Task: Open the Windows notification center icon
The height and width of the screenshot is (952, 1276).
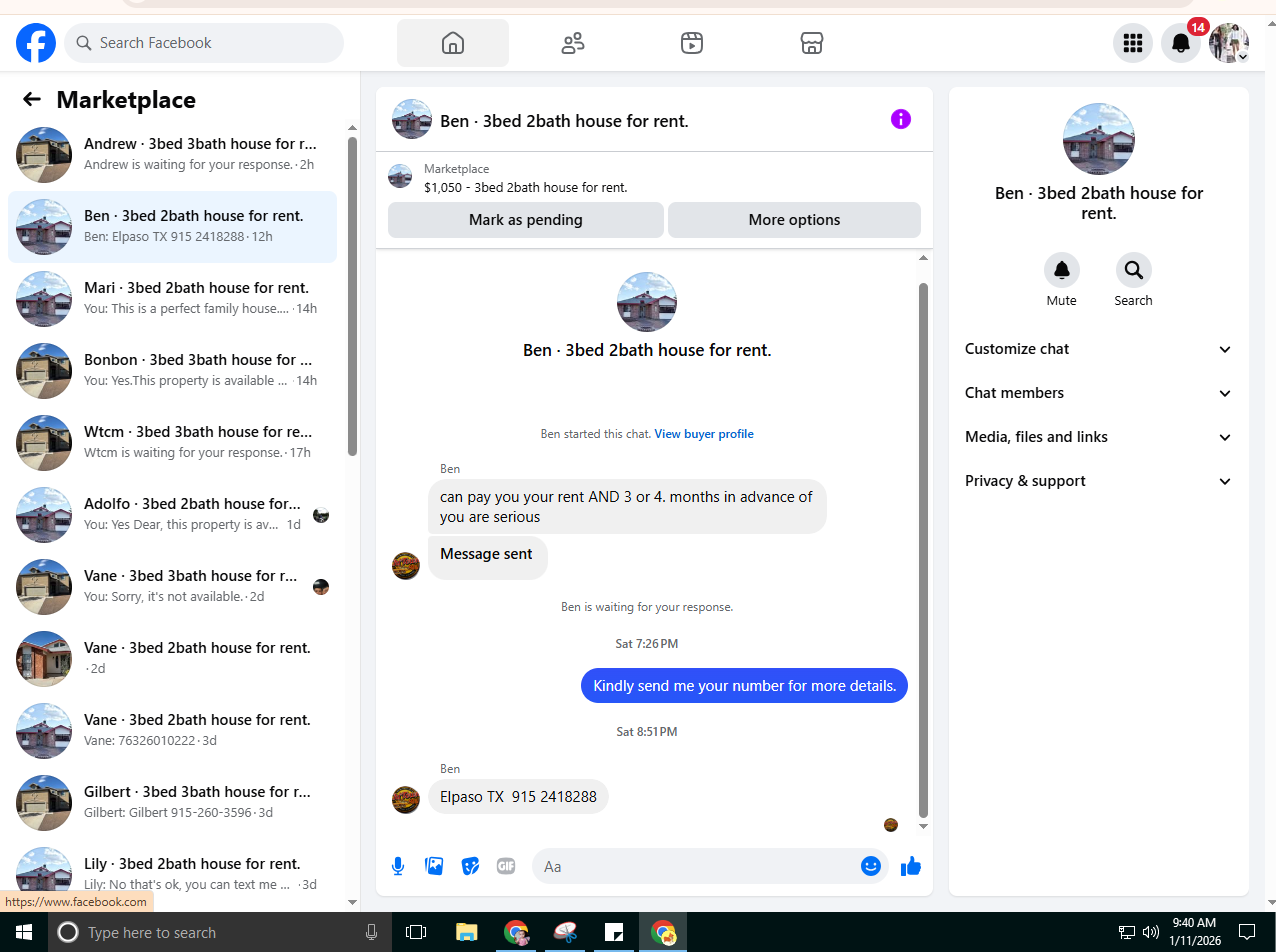Action: pyautogui.click(x=1247, y=932)
